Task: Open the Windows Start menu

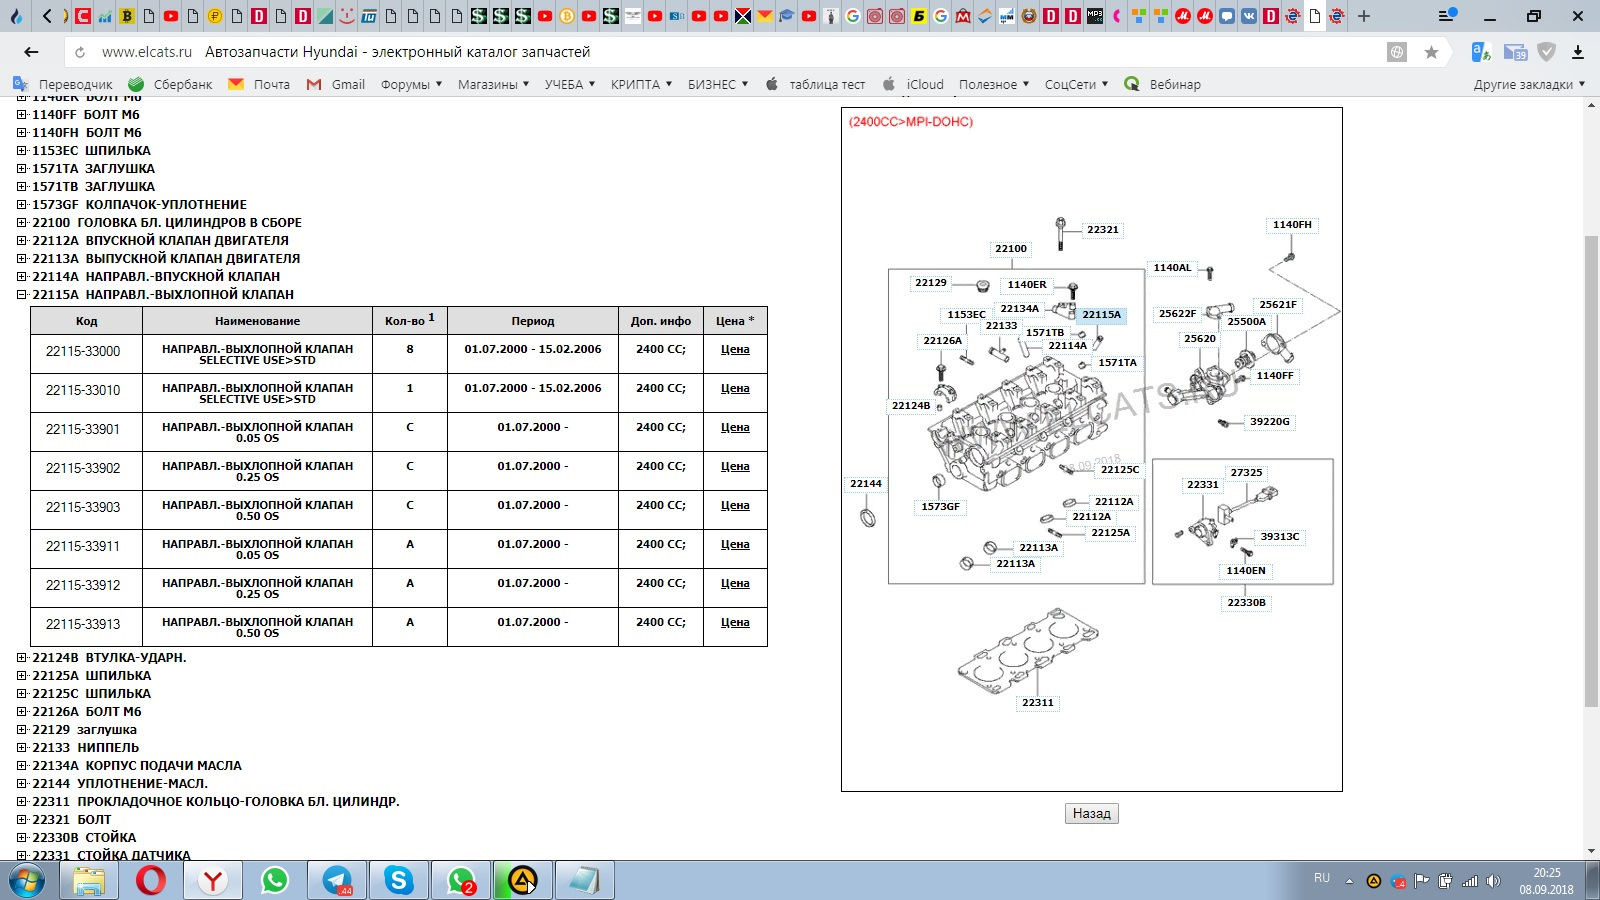Action: (27, 881)
